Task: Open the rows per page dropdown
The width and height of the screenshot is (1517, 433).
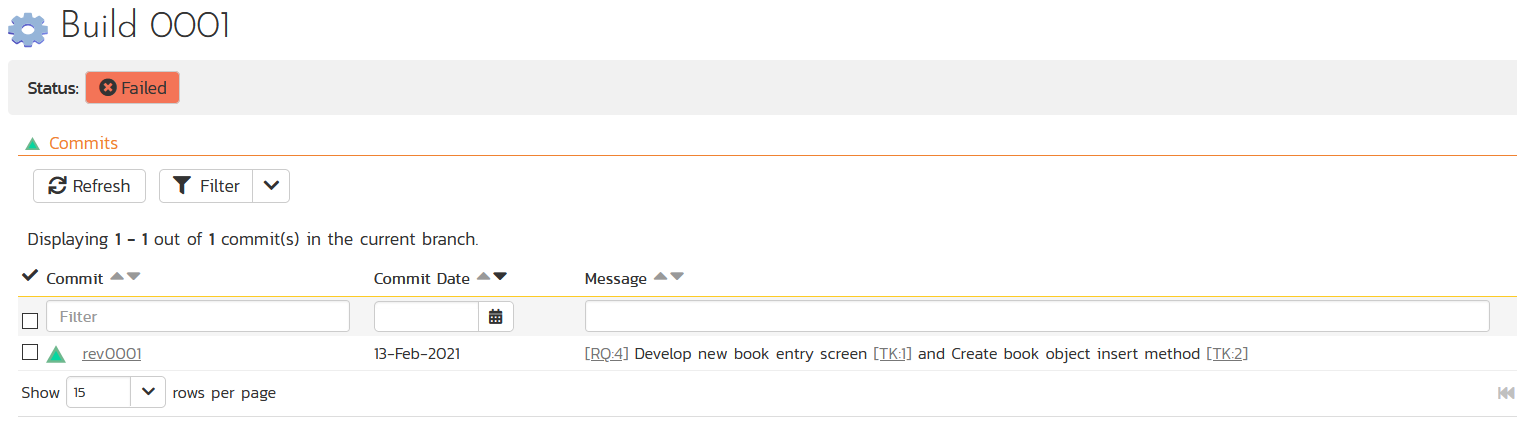Action: [x=116, y=393]
